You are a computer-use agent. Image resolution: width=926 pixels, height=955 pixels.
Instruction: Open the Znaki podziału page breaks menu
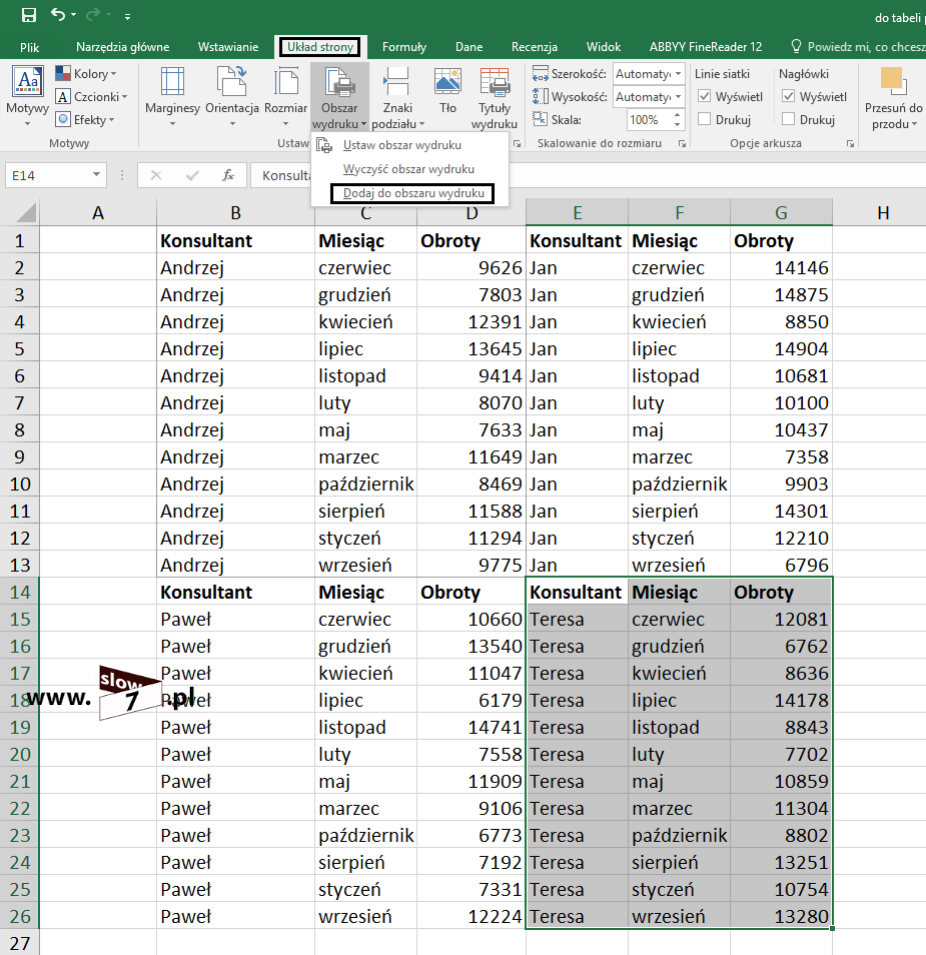pos(398,96)
